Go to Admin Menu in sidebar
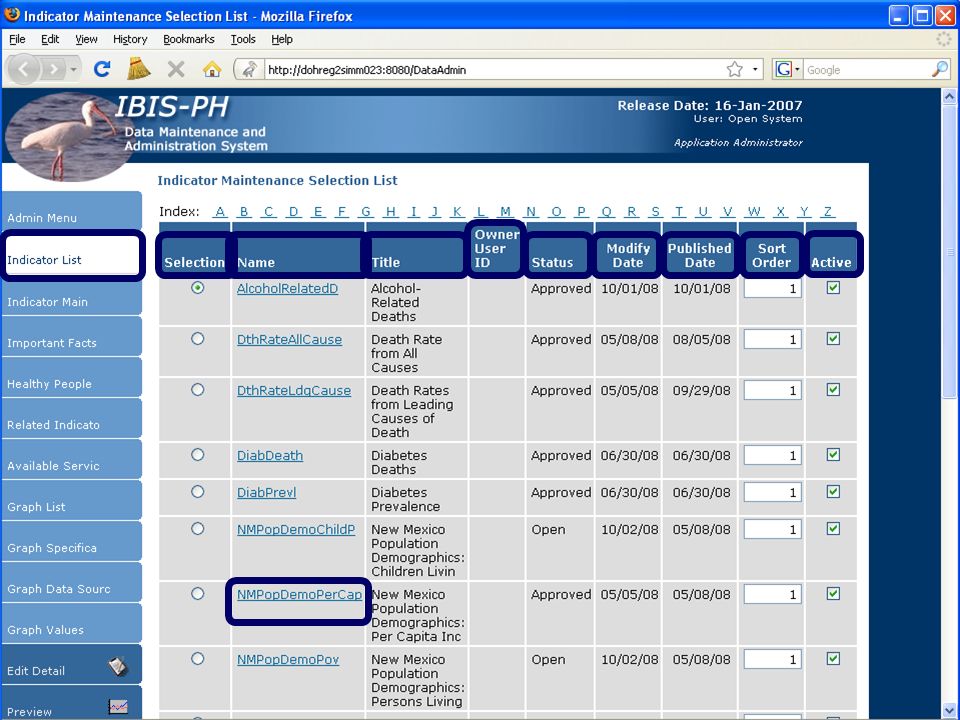The image size is (960, 720). pos(71,211)
